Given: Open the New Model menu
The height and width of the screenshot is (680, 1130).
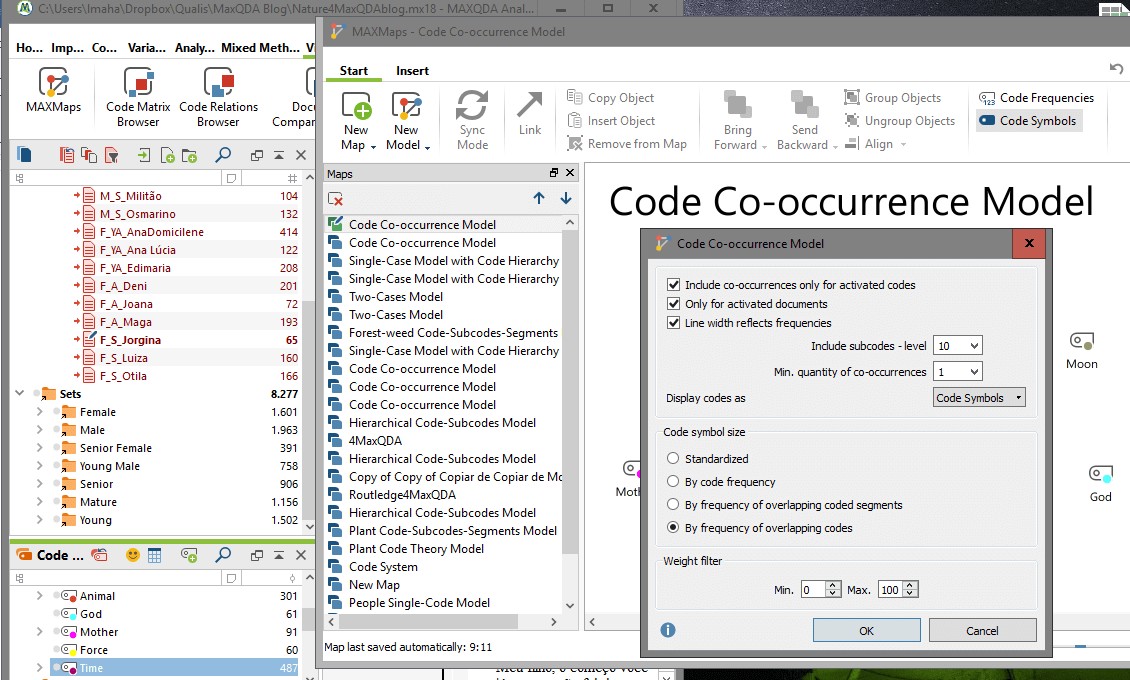Looking at the screenshot, I should (x=407, y=121).
